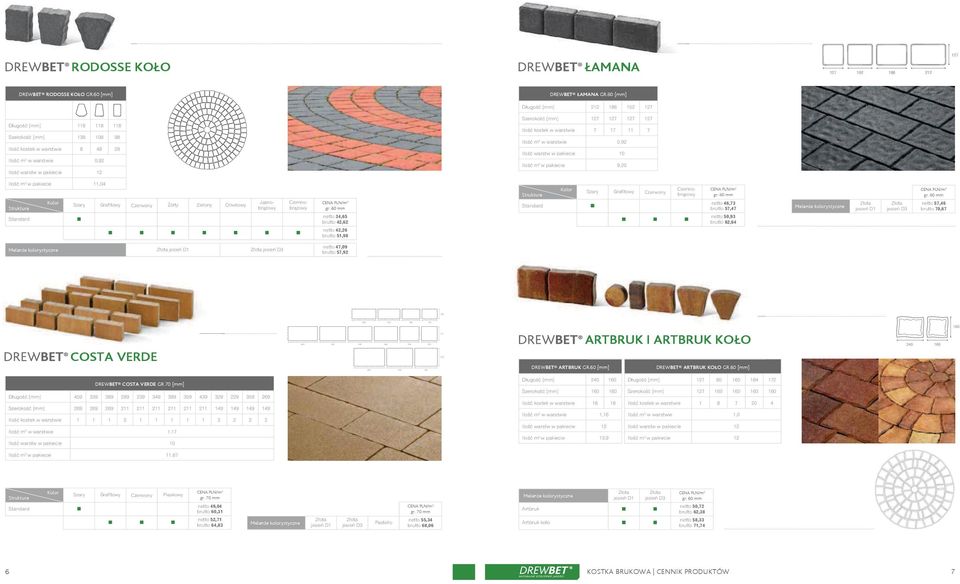960x584 pixels.
Task: Click the Czerwony column header in Rodosse color table
Action: point(141,205)
